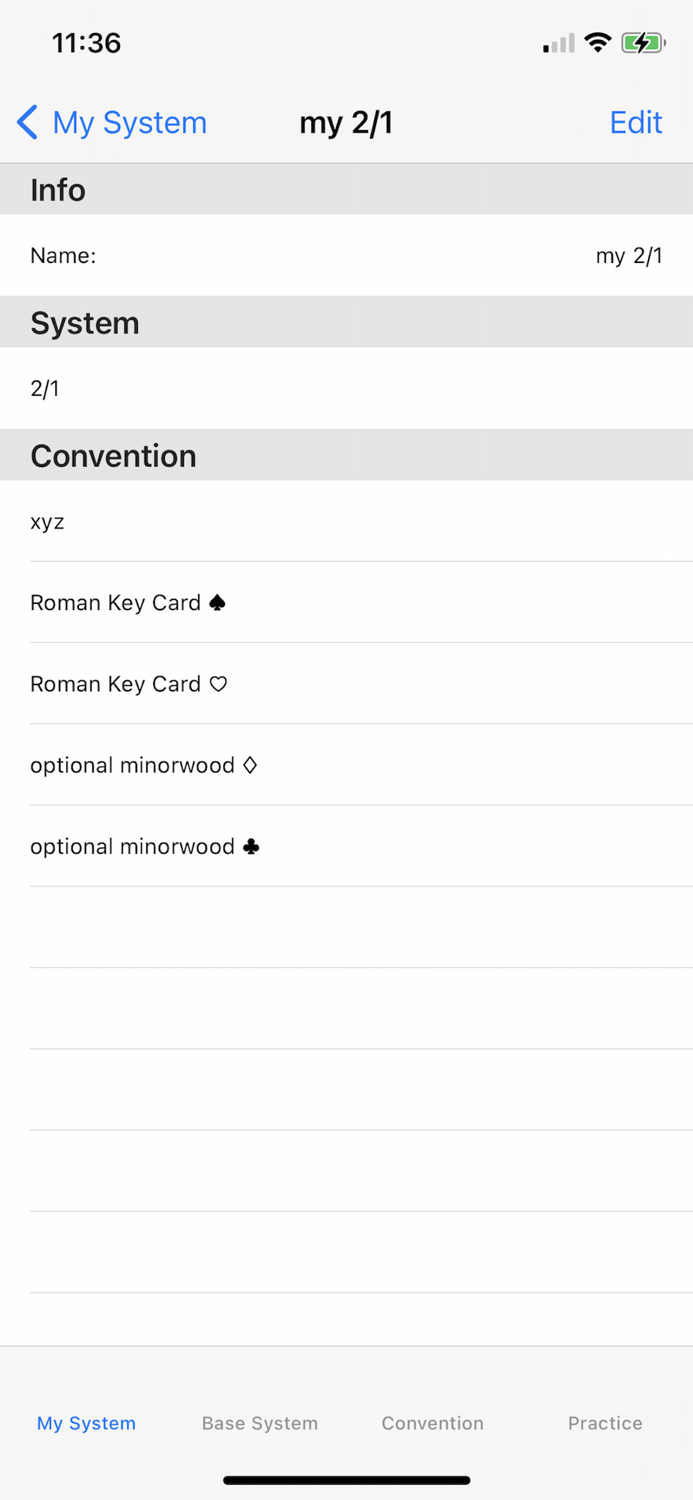This screenshot has width=693, height=1500.
Task: Switch to the Base System tab
Action: (260, 1423)
